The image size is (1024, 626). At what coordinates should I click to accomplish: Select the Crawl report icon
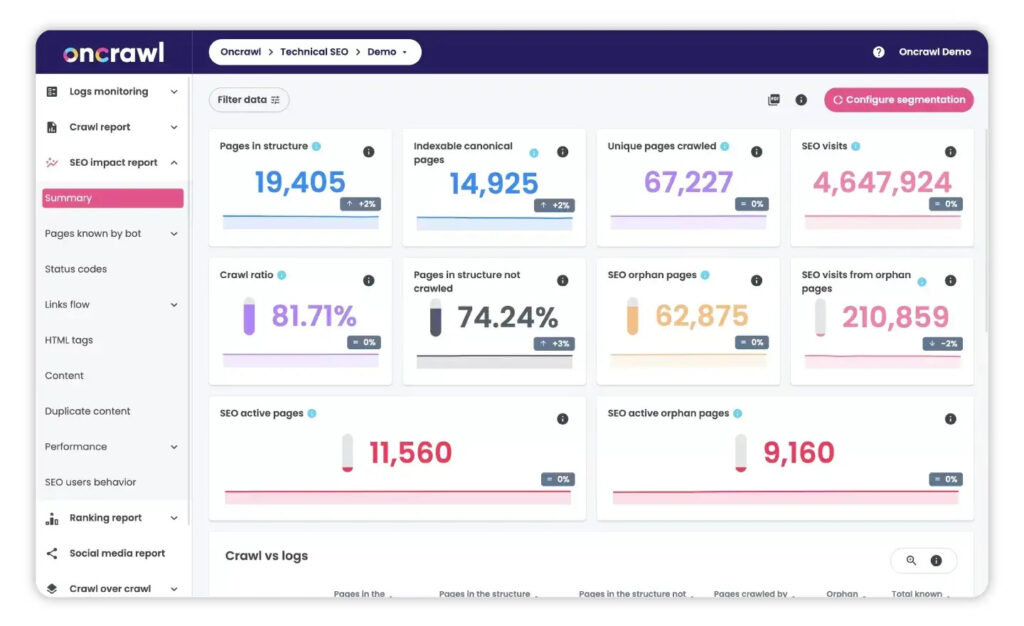(x=50, y=126)
